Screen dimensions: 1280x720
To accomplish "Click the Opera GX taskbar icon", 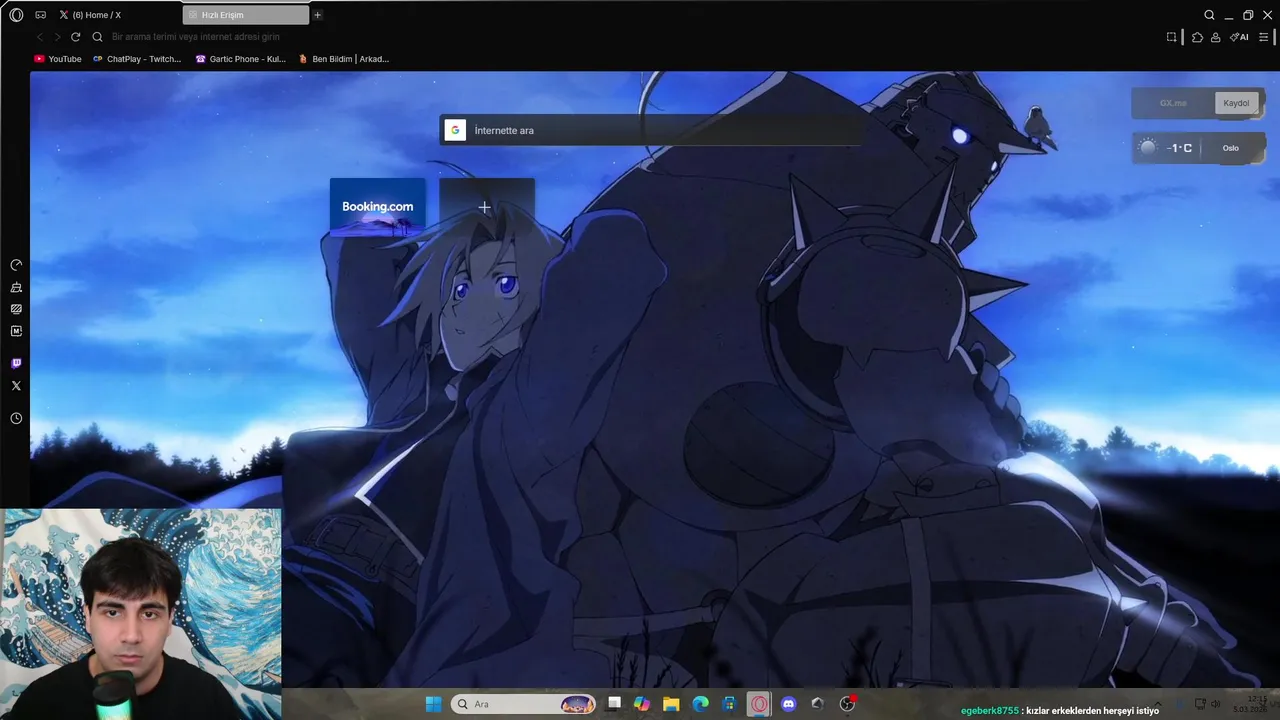I will tap(759, 704).
